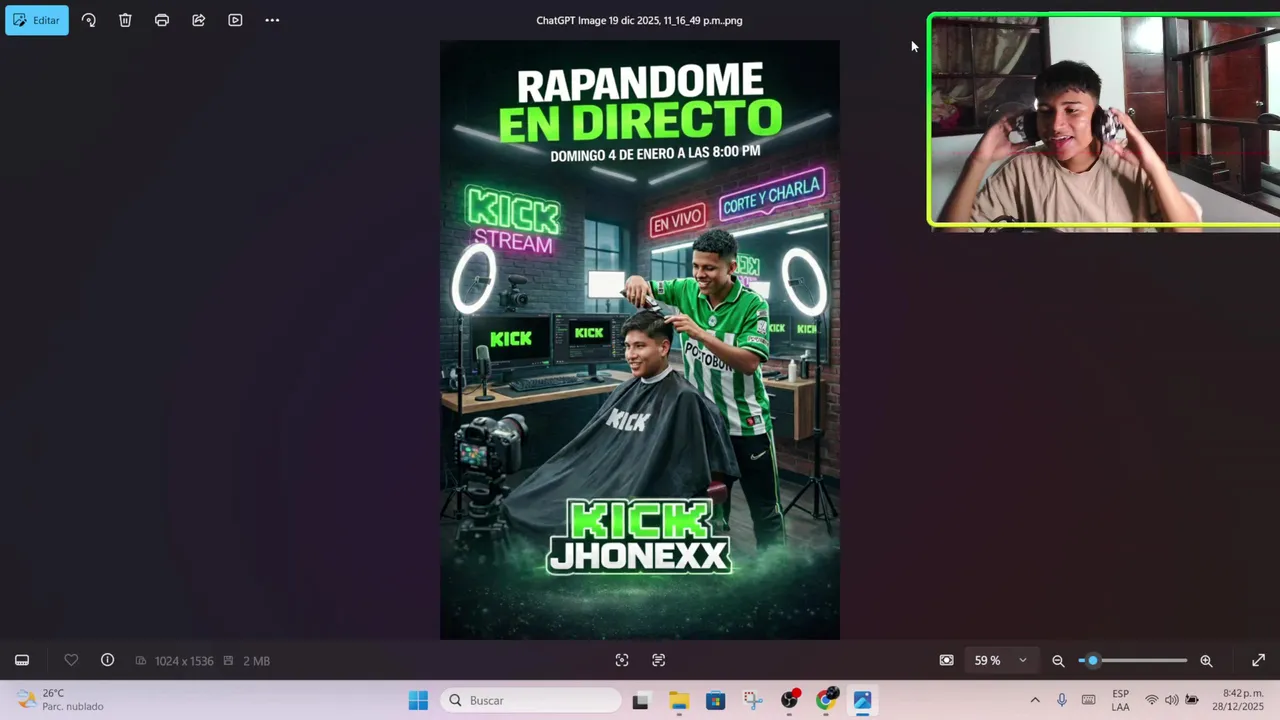This screenshot has height=720, width=1280.
Task: Click the microphone tray icon
Action: pos(1062,700)
